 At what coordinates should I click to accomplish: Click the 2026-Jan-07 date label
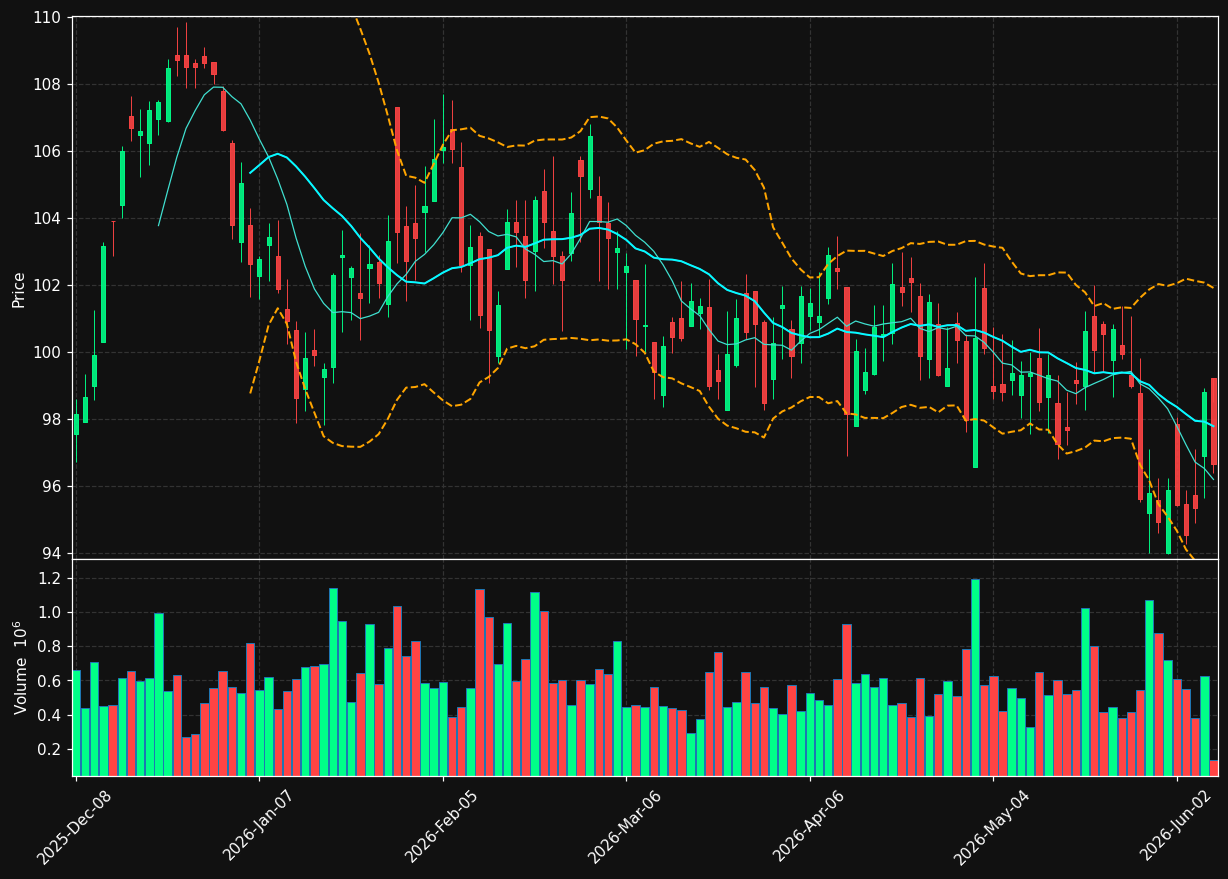point(258,826)
